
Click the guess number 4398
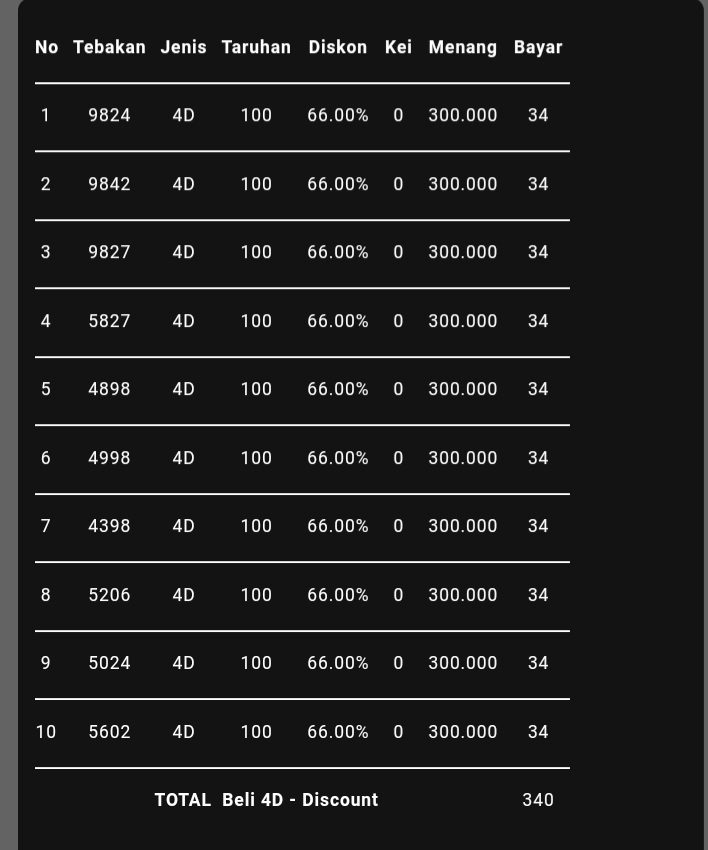tap(109, 526)
